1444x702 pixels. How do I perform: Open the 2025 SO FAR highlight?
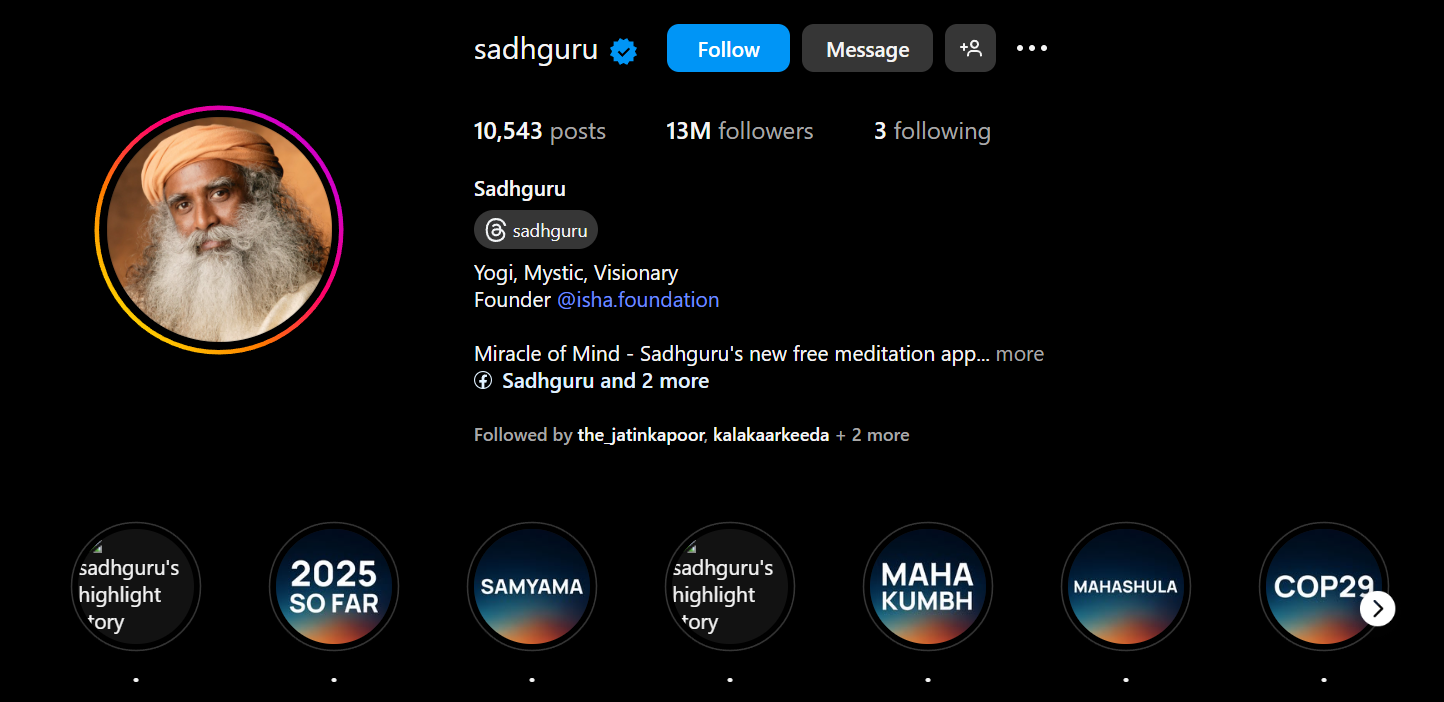pos(334,587)
